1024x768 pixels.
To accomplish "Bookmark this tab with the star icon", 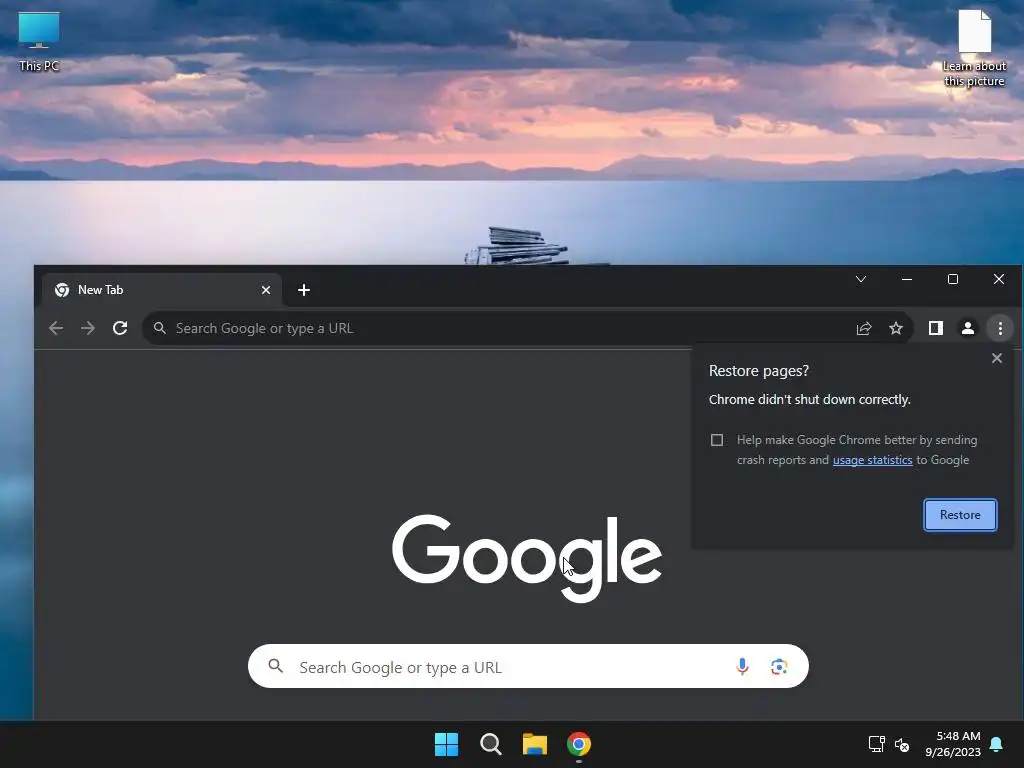I will coord(896,328).
